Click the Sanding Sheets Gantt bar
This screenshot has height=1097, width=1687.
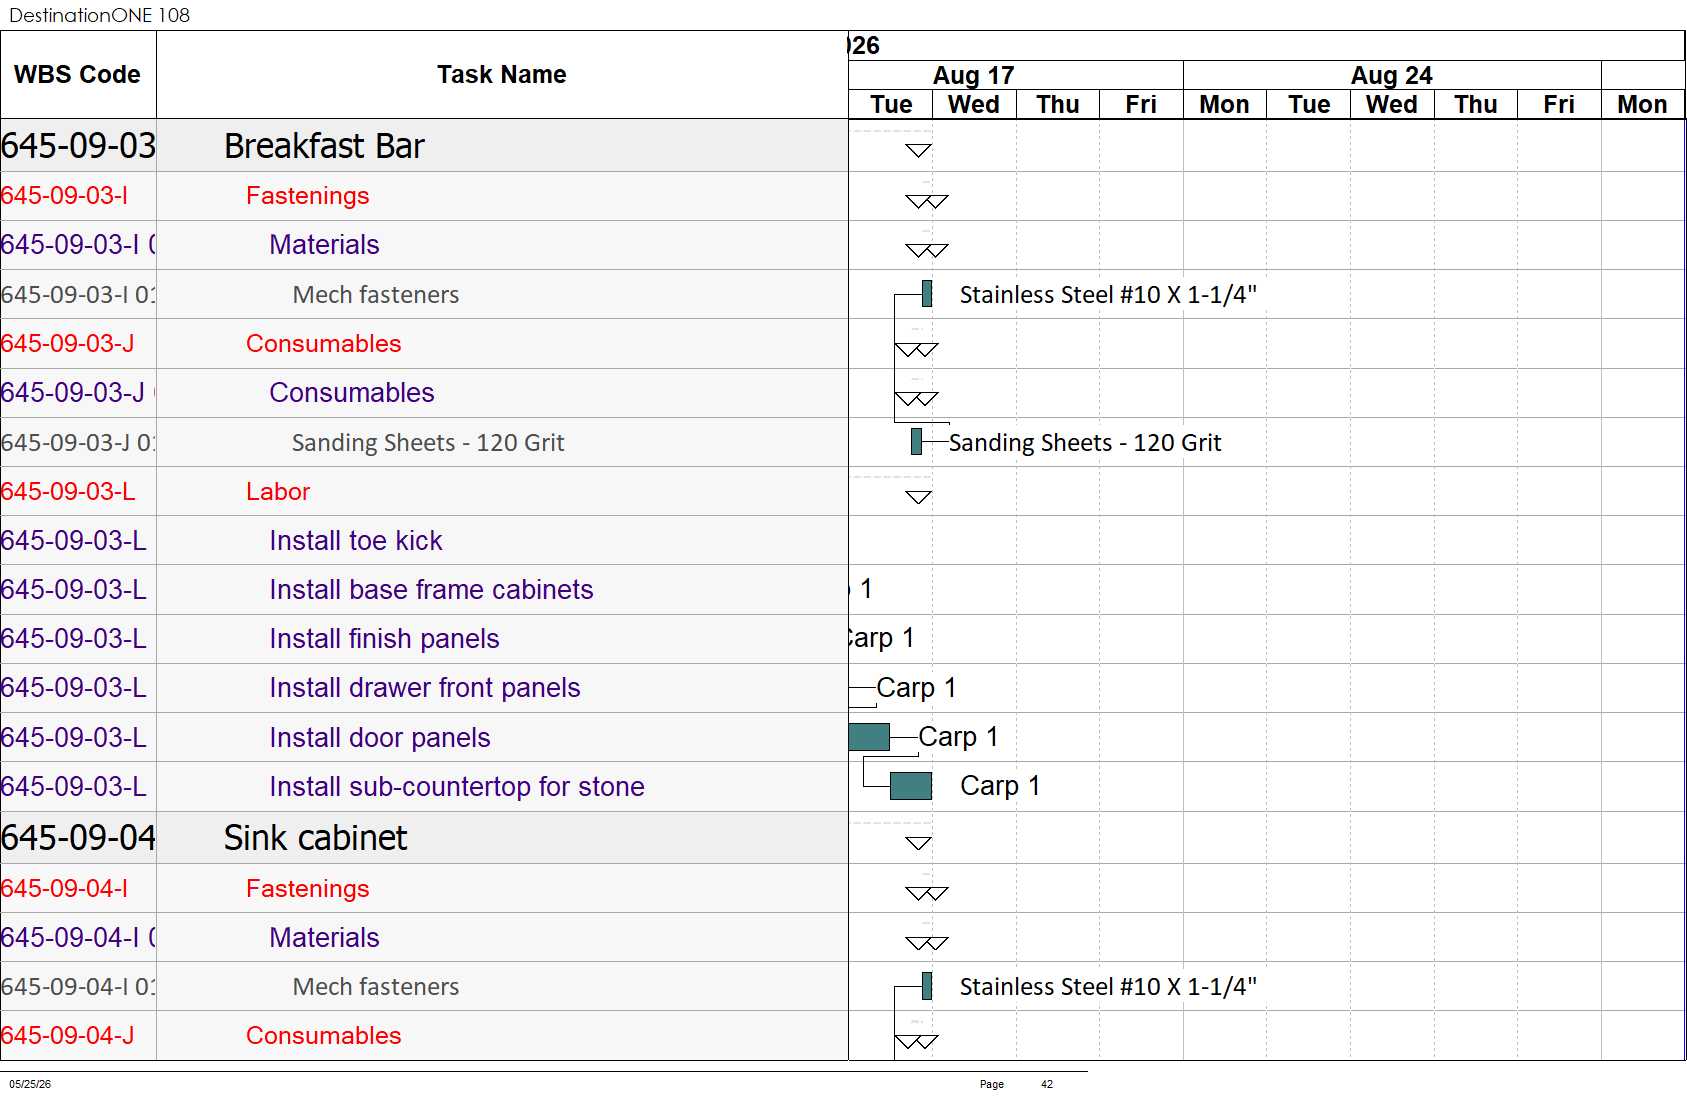pyautogui.click(x=916, y=441)
